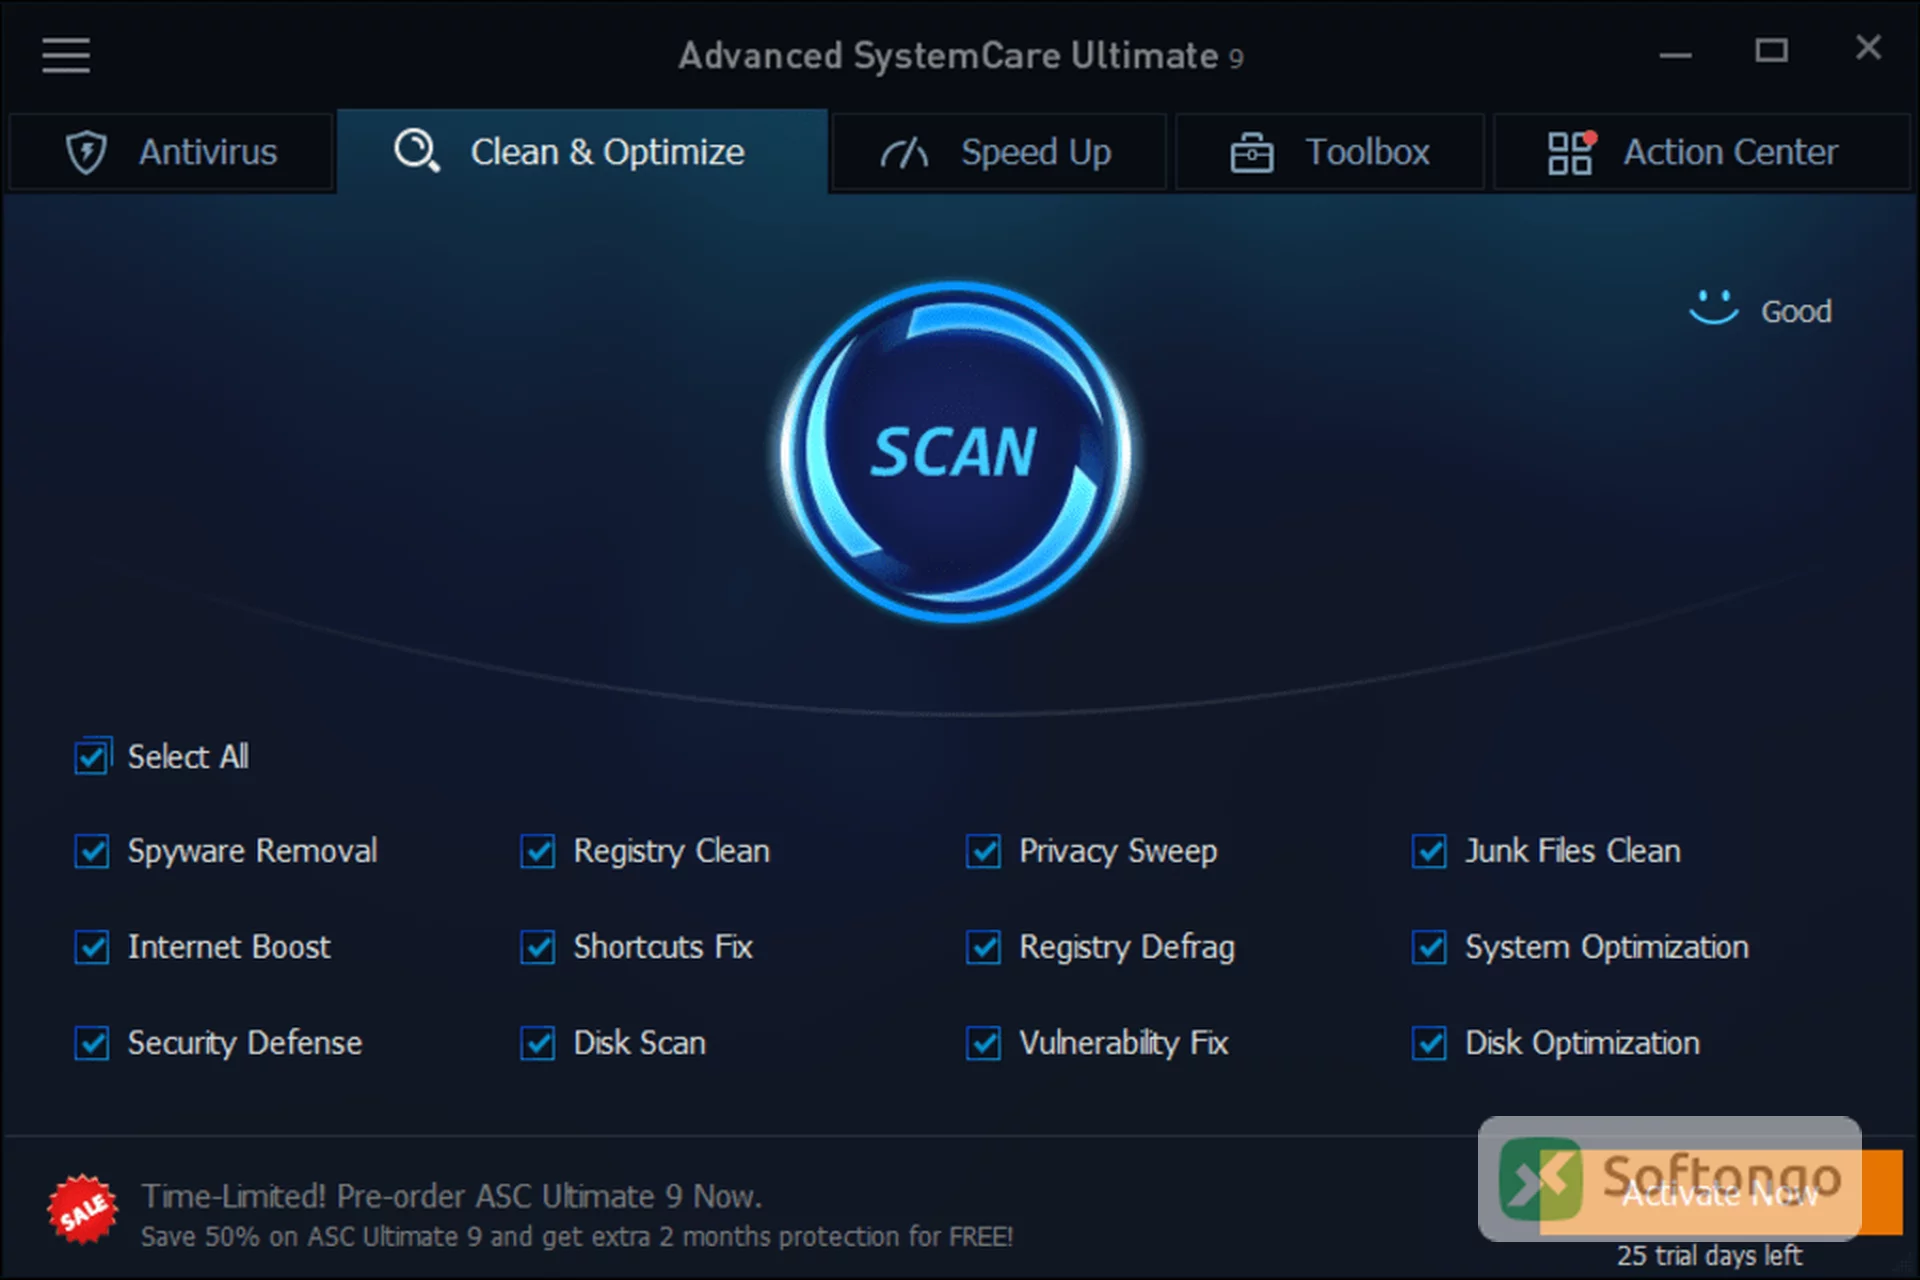
Task: Click the Toolbox briefcase icon
Action: (1251, 152)
